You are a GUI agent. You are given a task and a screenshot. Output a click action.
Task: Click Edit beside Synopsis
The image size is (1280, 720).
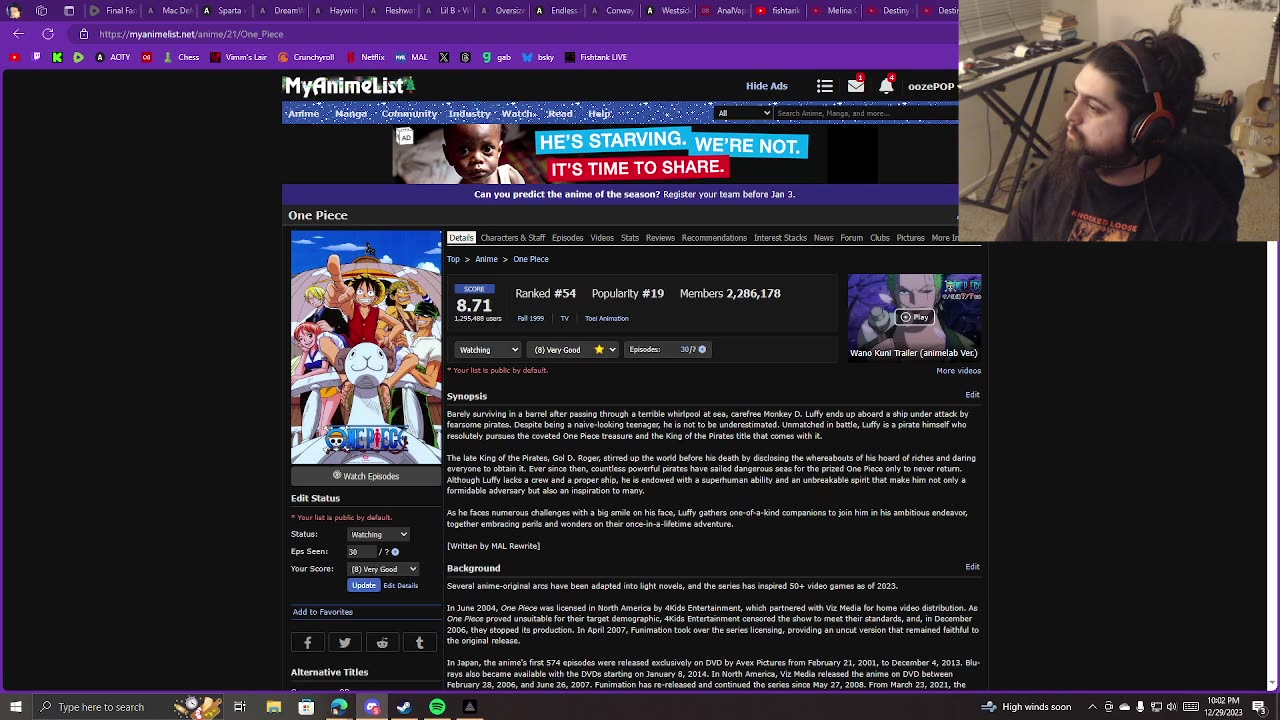(972, 395)
